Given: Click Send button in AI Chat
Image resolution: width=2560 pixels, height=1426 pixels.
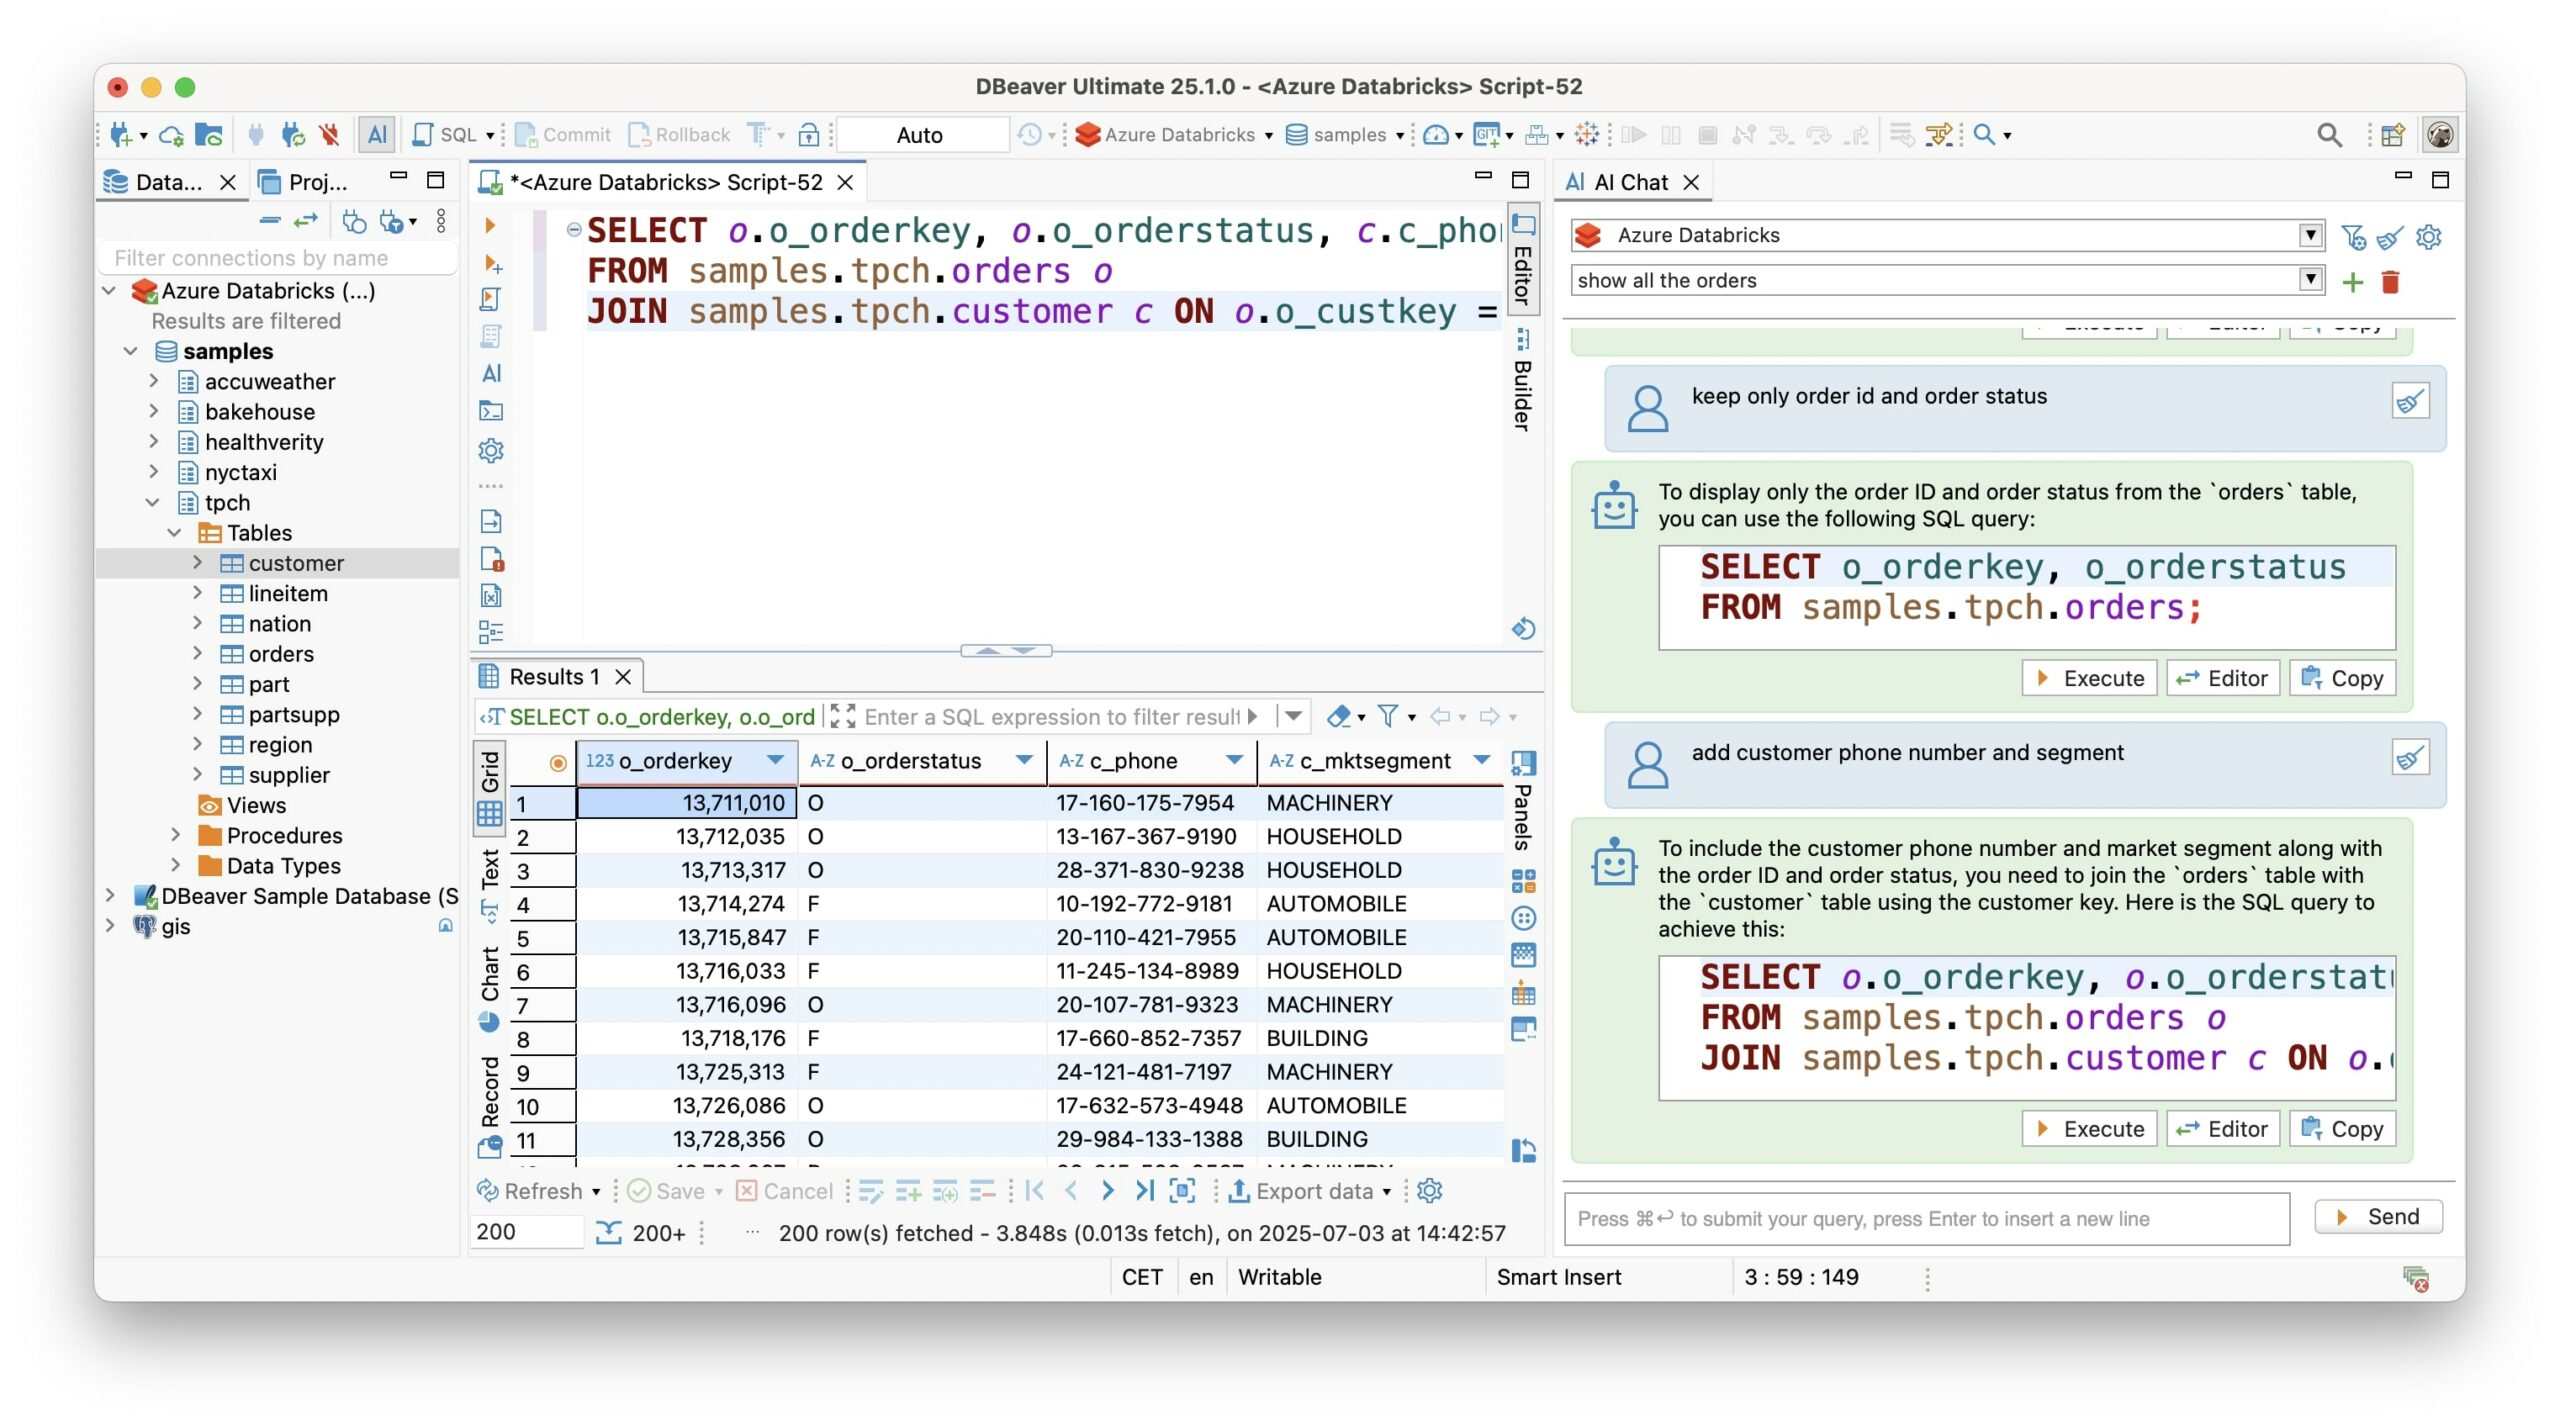Looking at the screenshot, I should coord(2378,1217).
